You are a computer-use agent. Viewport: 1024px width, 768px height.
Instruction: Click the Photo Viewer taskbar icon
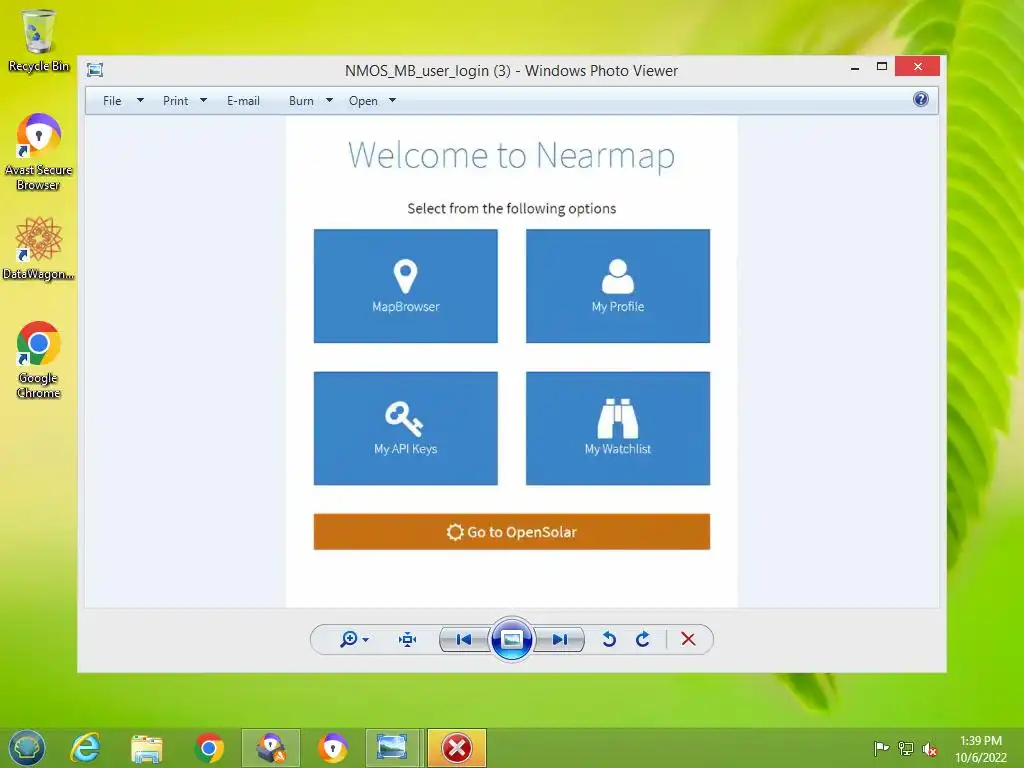(x=392, y=748)
